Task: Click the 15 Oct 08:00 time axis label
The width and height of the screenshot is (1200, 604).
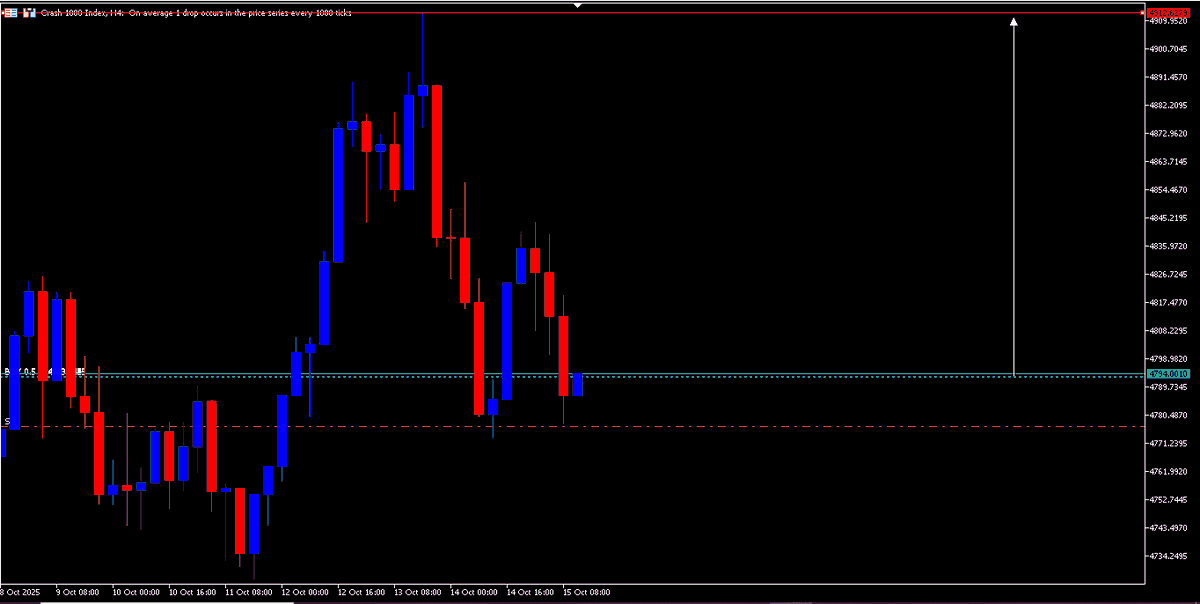Action: (x=587, y=592)
